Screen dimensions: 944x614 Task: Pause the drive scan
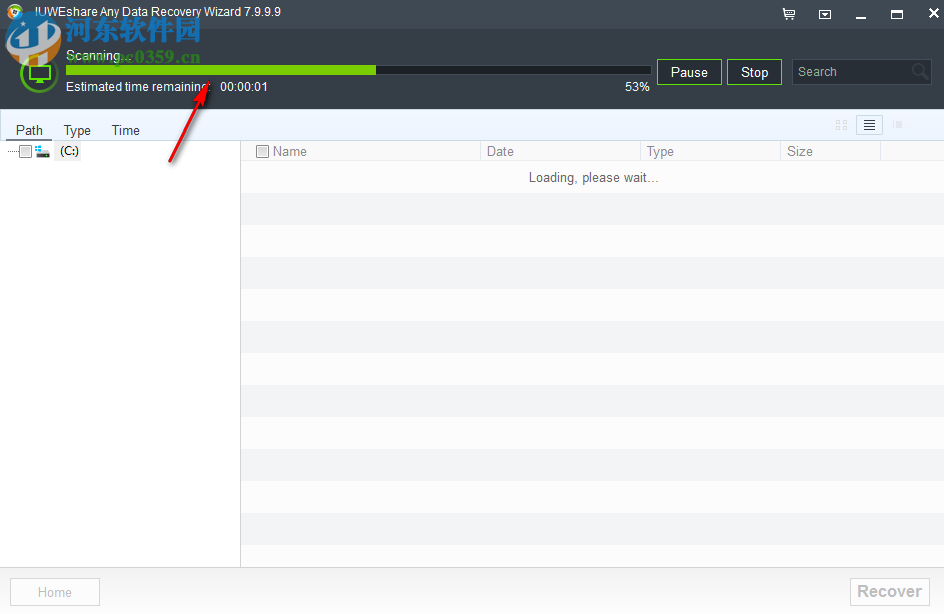pos(689,72)
